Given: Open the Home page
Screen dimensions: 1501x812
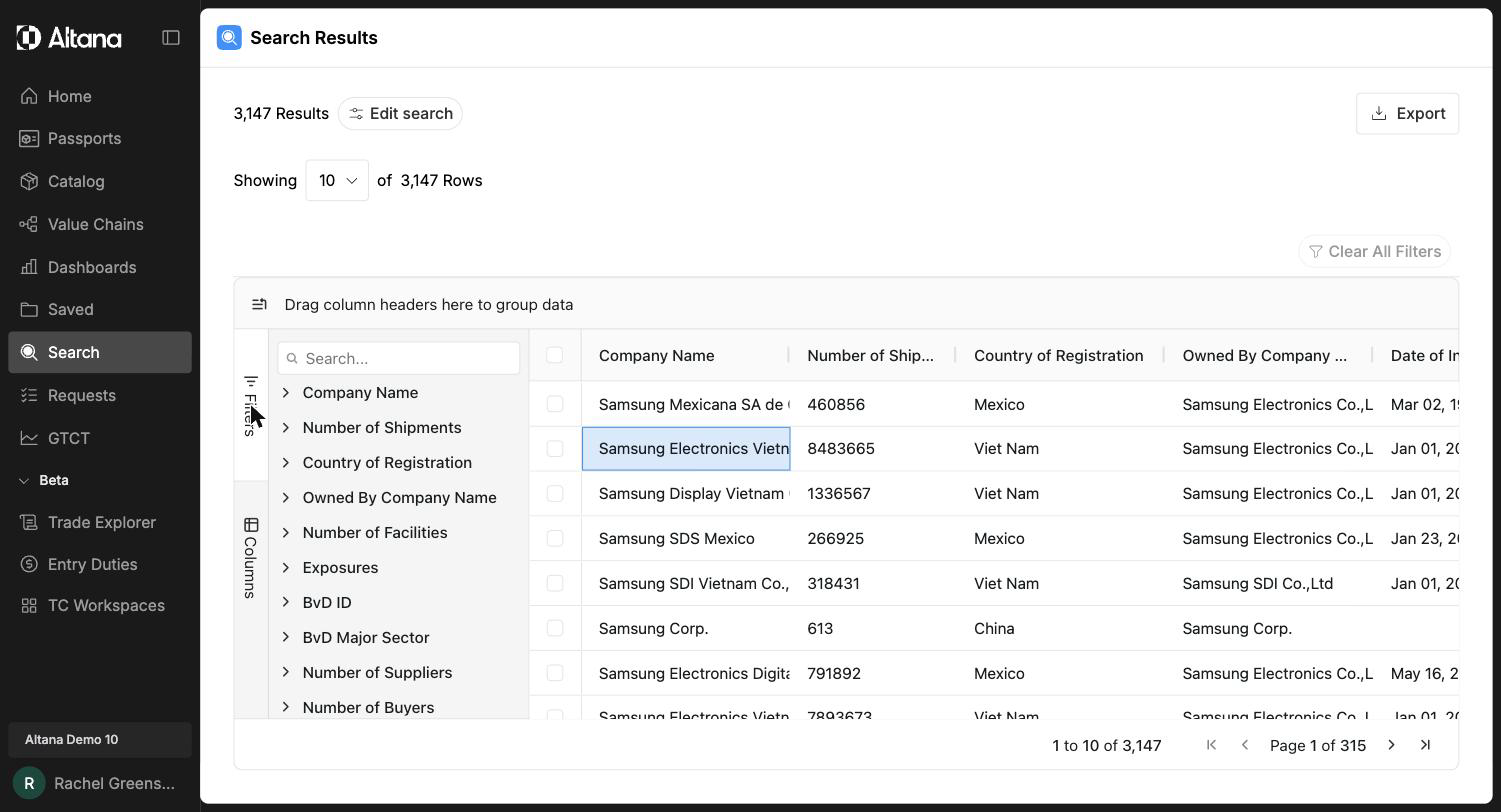Looking at the screenshot, I should 100,96.
